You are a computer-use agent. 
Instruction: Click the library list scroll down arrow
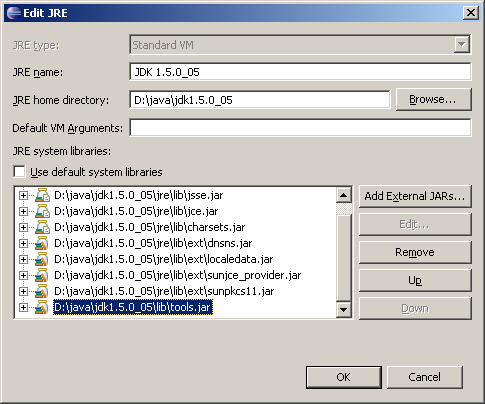coord(344,310)
